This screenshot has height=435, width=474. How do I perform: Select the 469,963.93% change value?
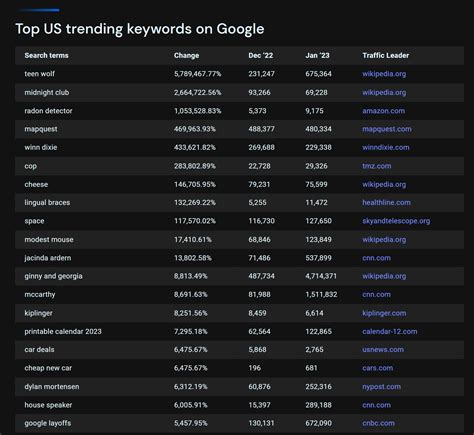tap(195, 129)
